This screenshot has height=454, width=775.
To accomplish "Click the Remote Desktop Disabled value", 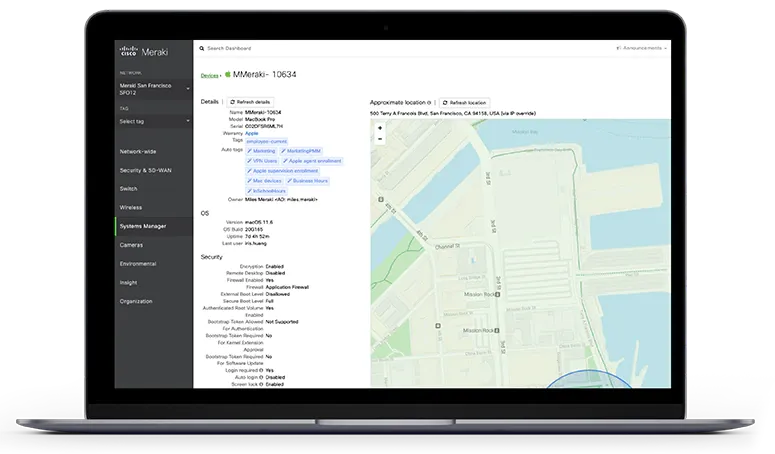I will coord(275,273).
